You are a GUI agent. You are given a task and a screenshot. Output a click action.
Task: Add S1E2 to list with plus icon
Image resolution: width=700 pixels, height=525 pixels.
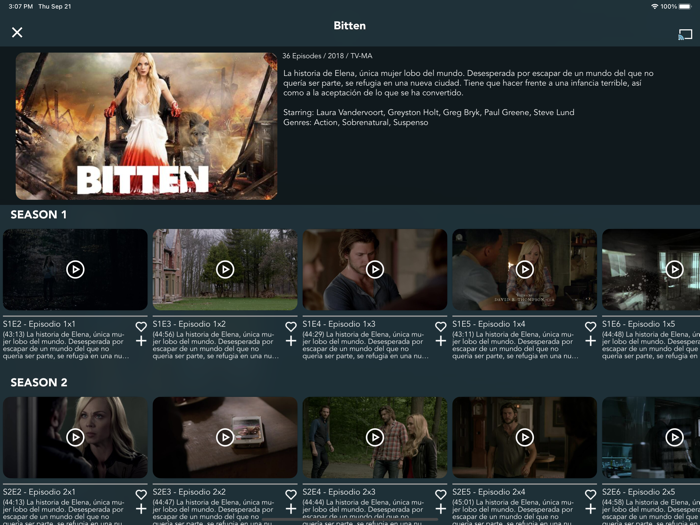pos(141,341)
